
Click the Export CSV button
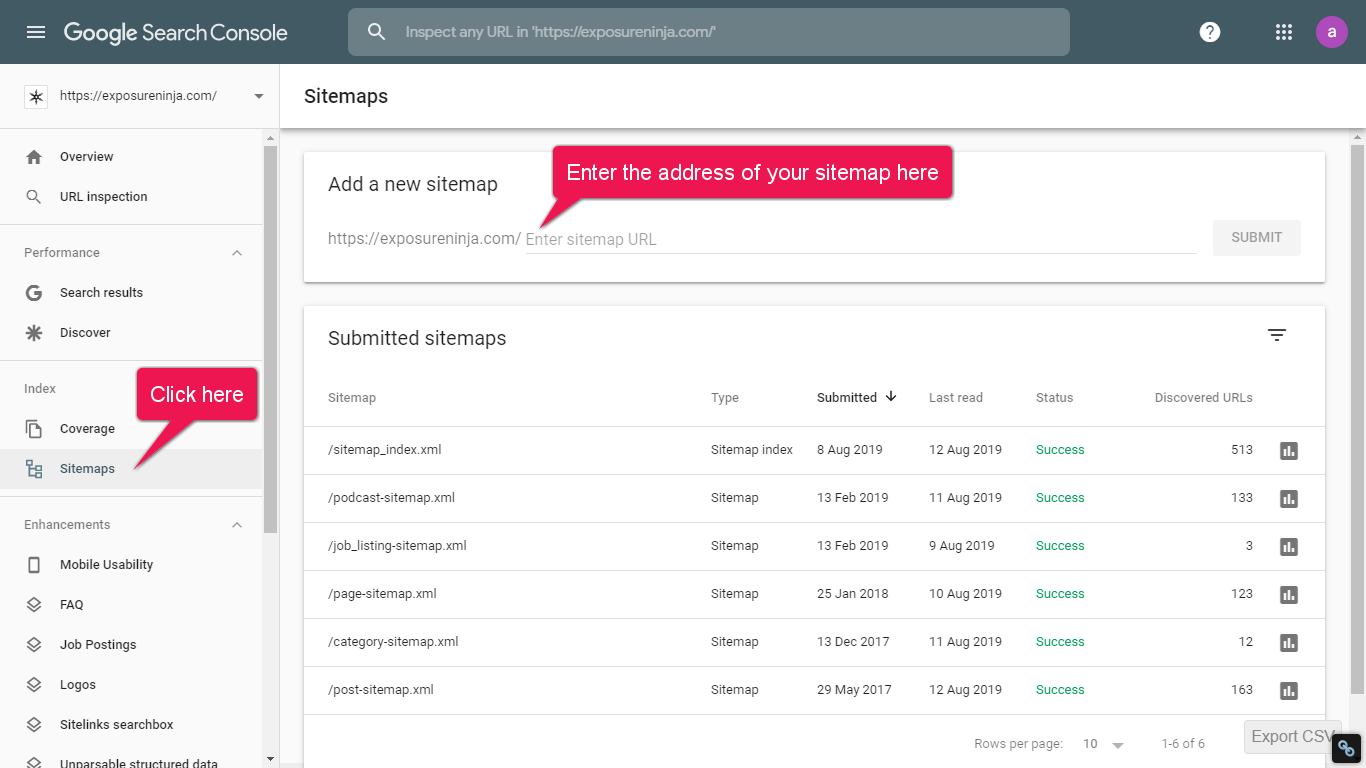coord(1291,737)
